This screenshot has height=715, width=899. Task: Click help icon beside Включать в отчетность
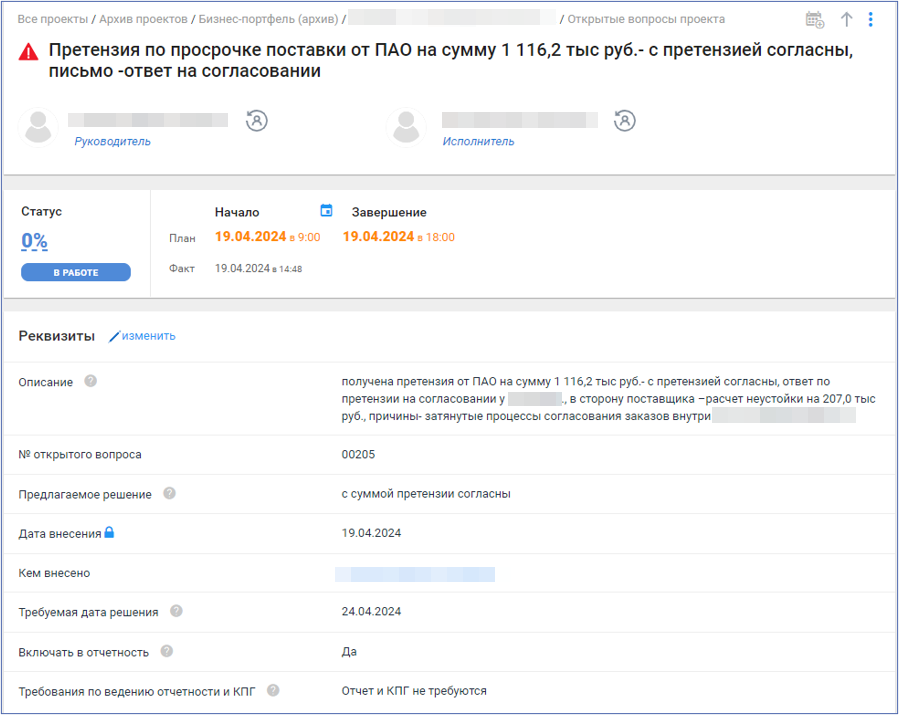click(167, 651)
